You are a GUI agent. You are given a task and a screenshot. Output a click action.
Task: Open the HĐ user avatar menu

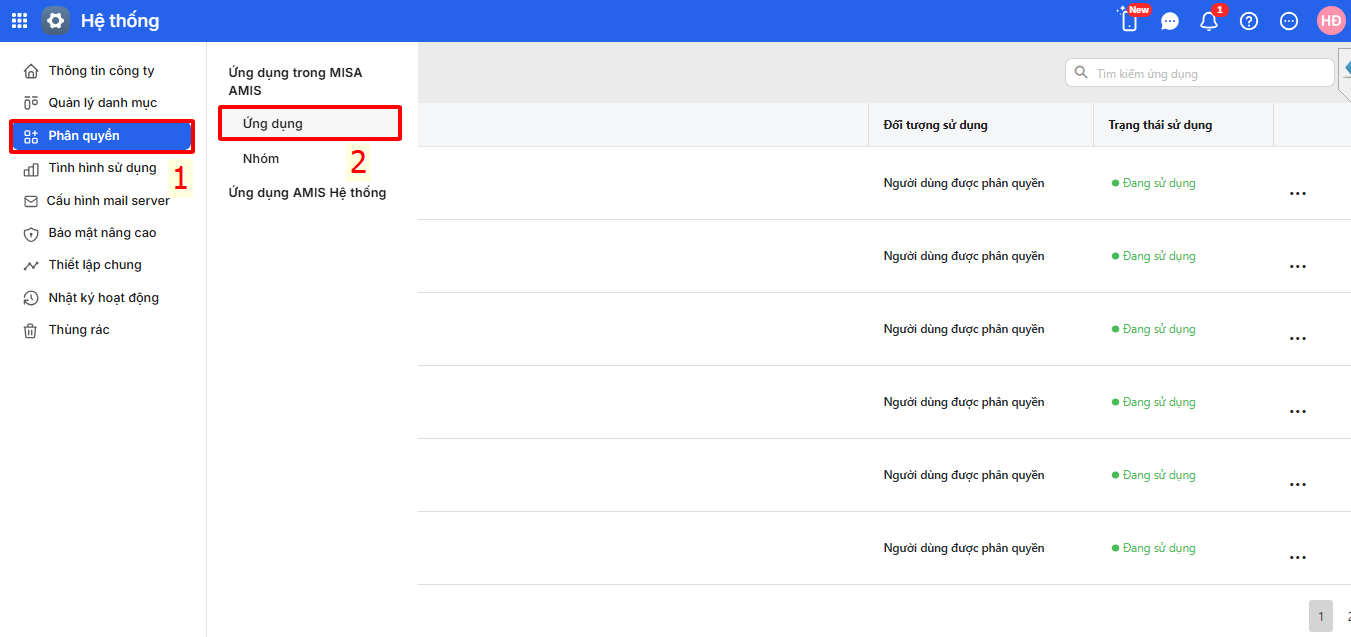point(1331,20)
